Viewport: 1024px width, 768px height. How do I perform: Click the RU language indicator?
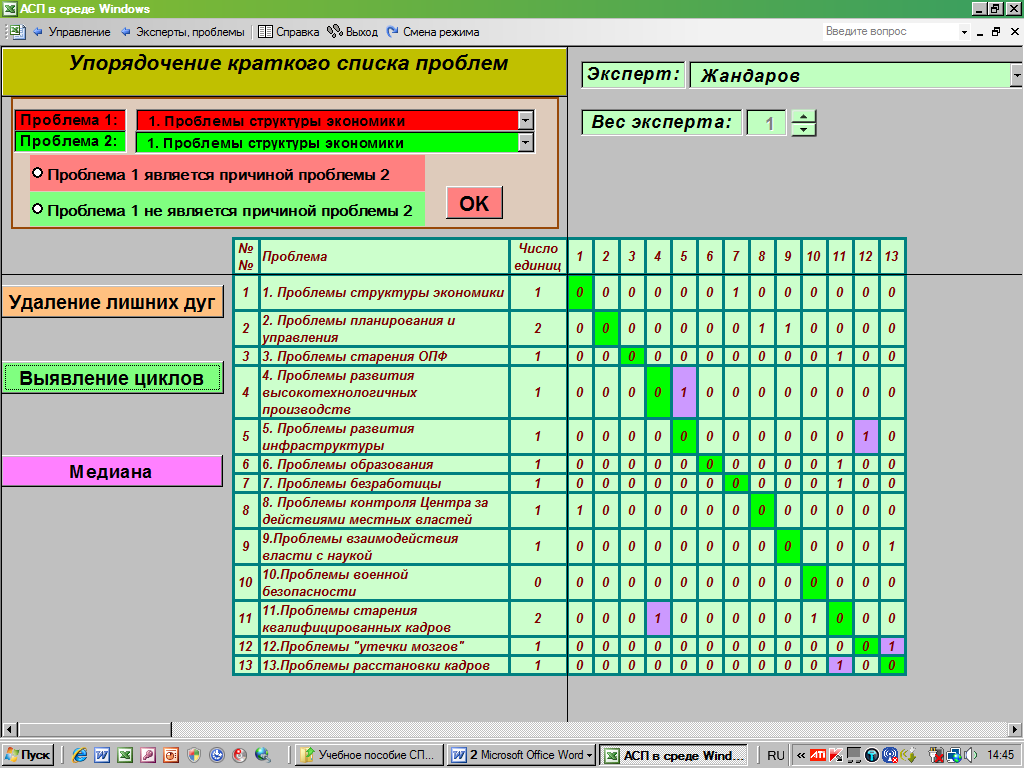click(x=775, y=756)
